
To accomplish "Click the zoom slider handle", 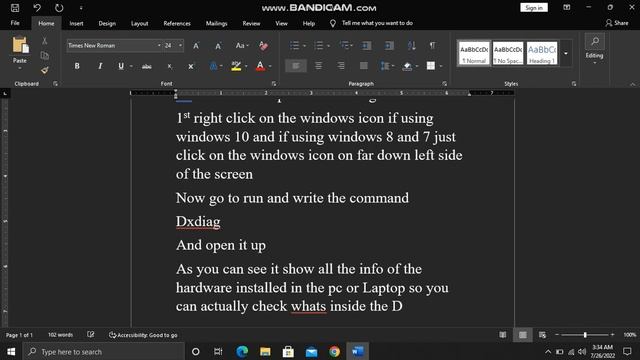I will (585, 335).
